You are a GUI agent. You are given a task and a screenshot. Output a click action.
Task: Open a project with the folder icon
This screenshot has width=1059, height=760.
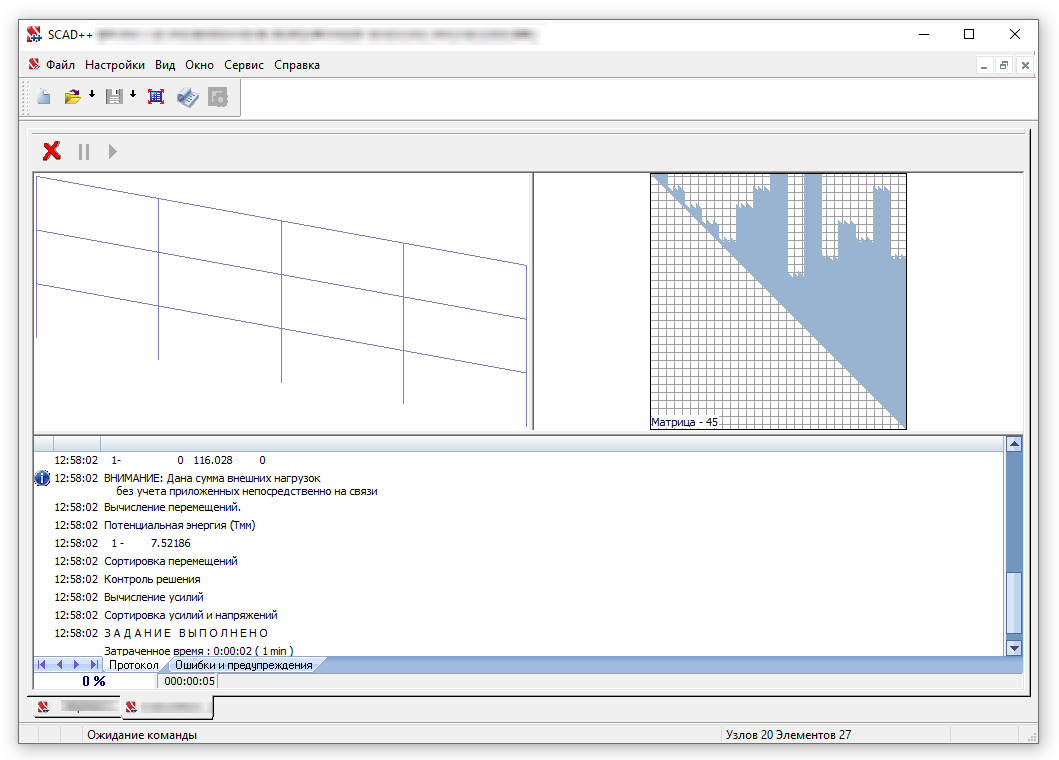click(72, 97)
